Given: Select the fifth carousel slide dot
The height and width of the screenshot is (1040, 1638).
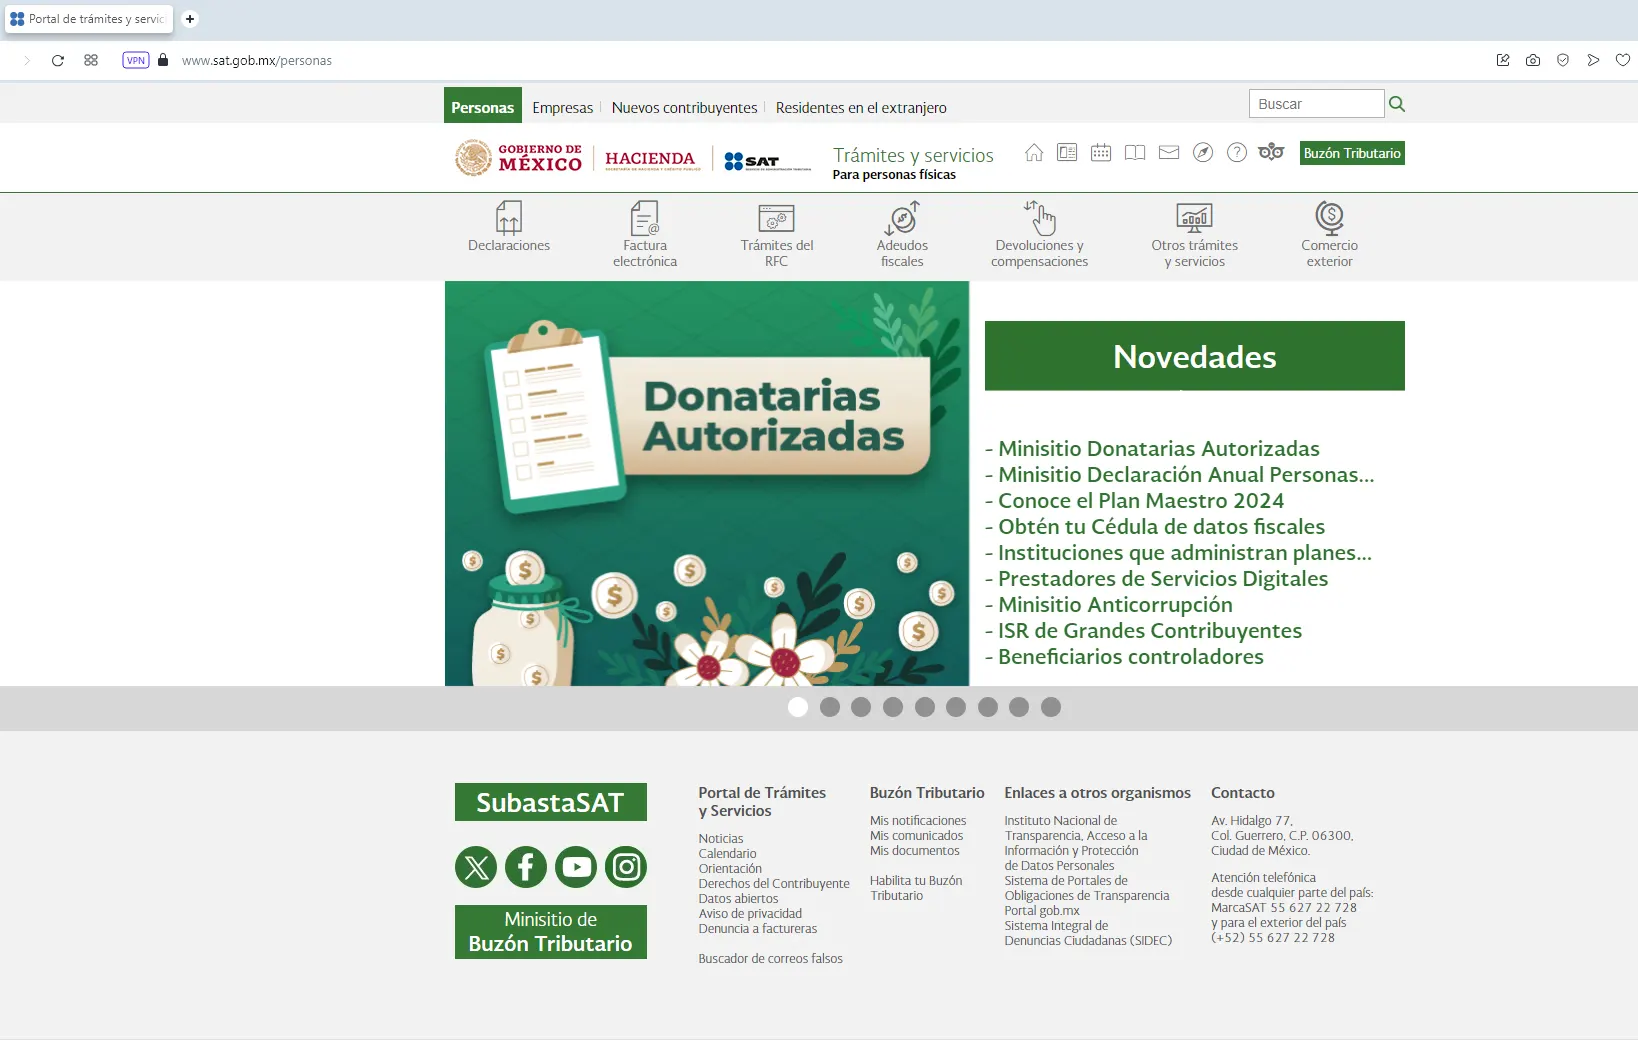Looking at the screenshot, I should (924, 707).
